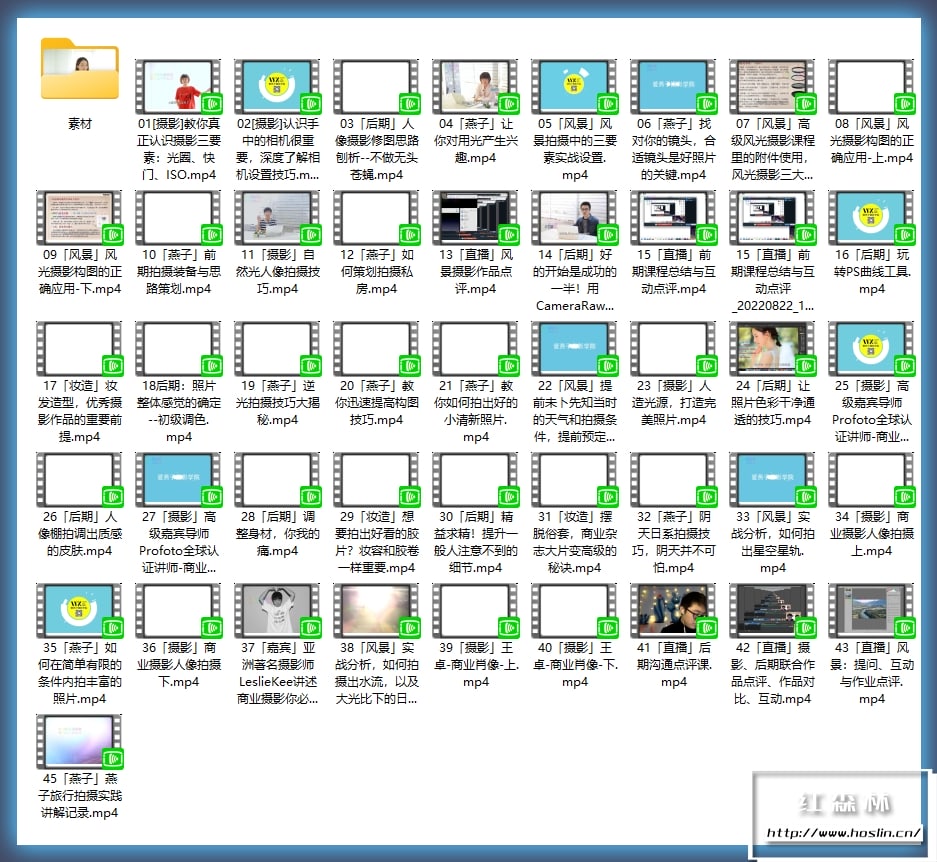Viewport: 937px width, 862px height.
Task: Click 34「摄影」商业摄影人像拍摄上.mp4 icon
Action: (871, 479)
